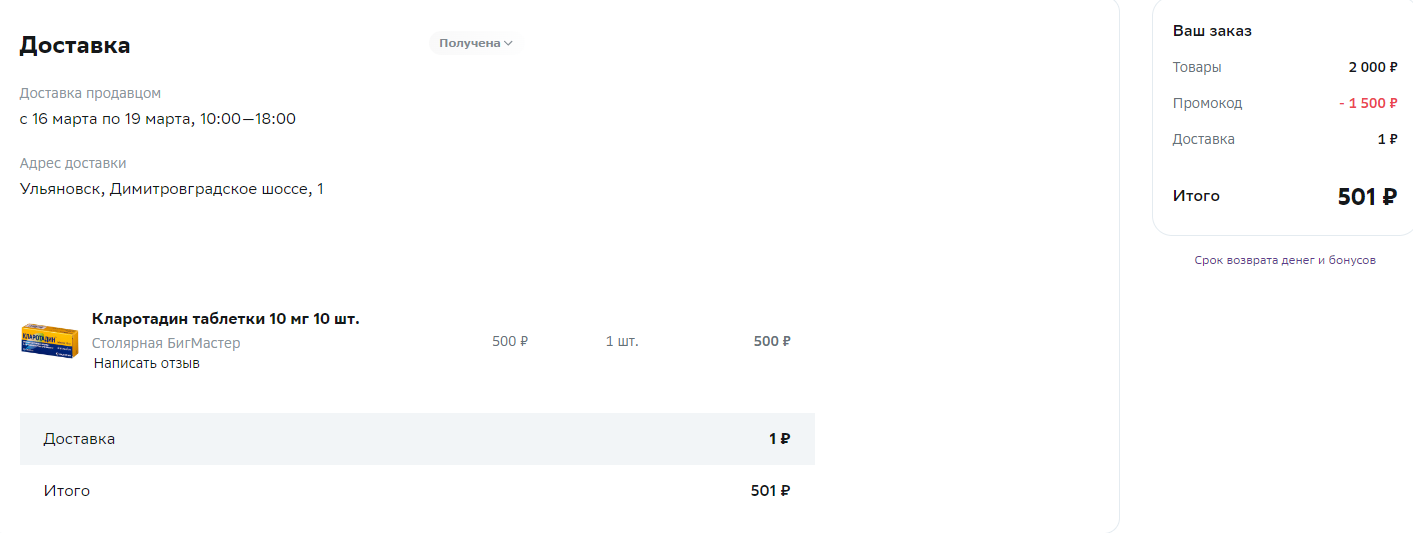Click the Доставка section heading
This screenshot has height=533, width=1413.
75,45
